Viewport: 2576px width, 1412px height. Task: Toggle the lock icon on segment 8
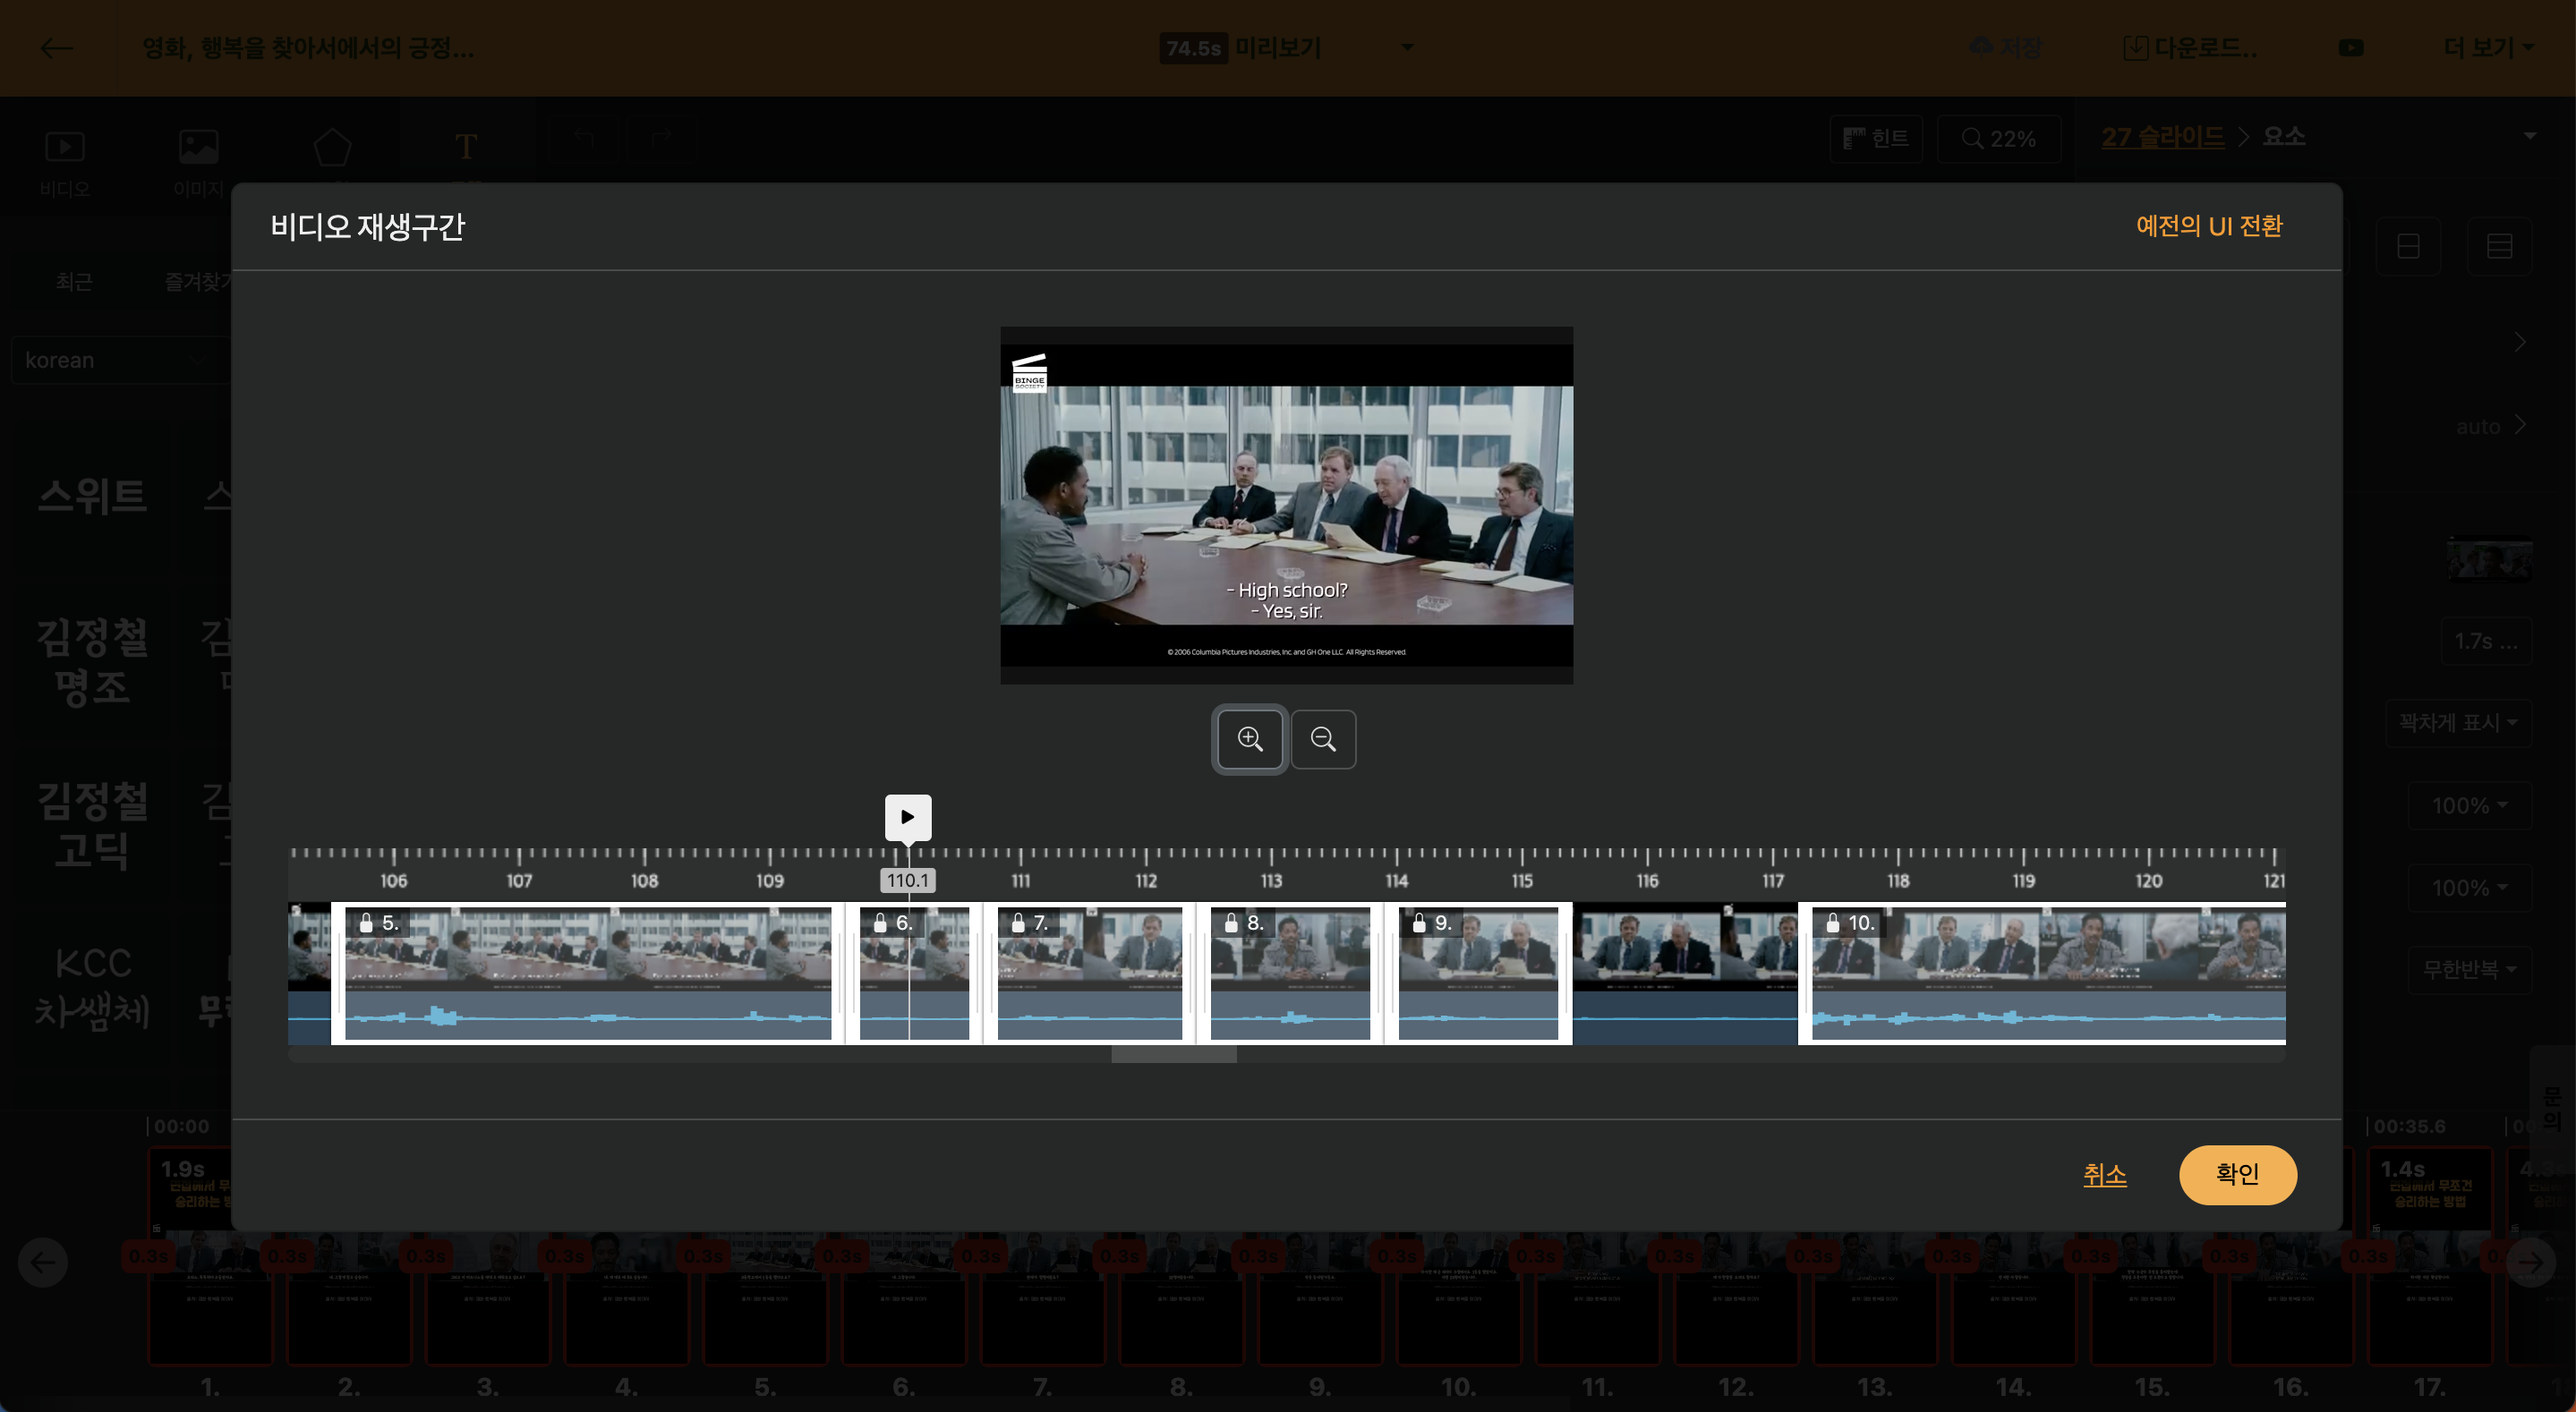tap(1231, 923)
